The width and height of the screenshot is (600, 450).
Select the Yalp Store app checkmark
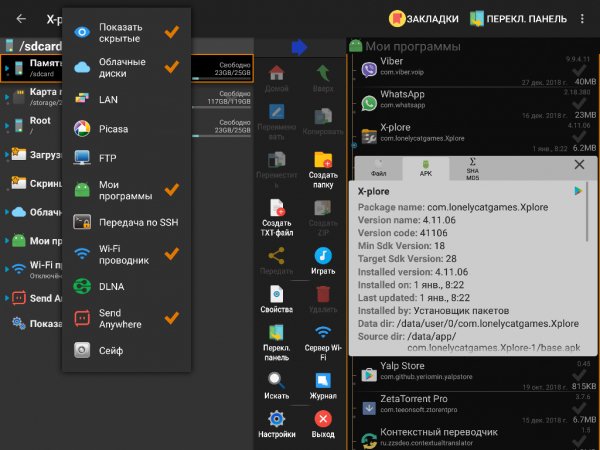click(579, 375)
